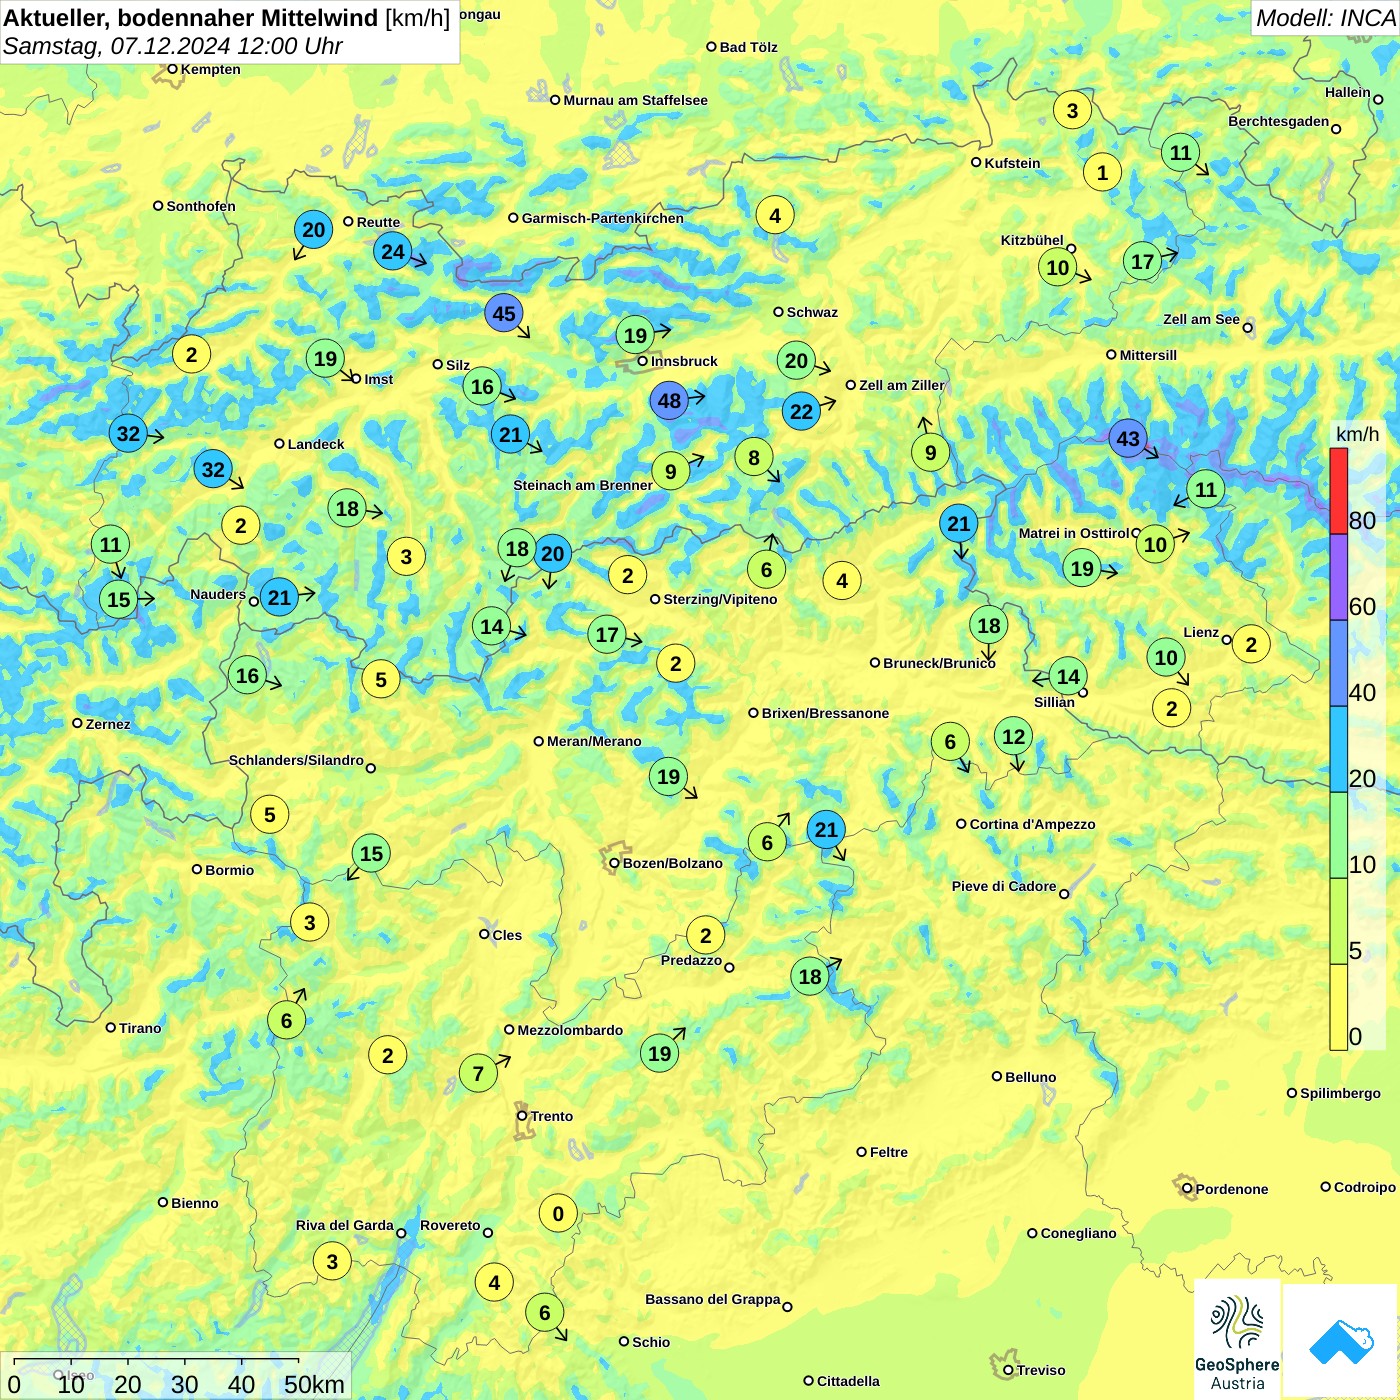Screen dimensions: 1400x1400
Task: Pick the green 10–20 legend band
Action: point(1338,835)
